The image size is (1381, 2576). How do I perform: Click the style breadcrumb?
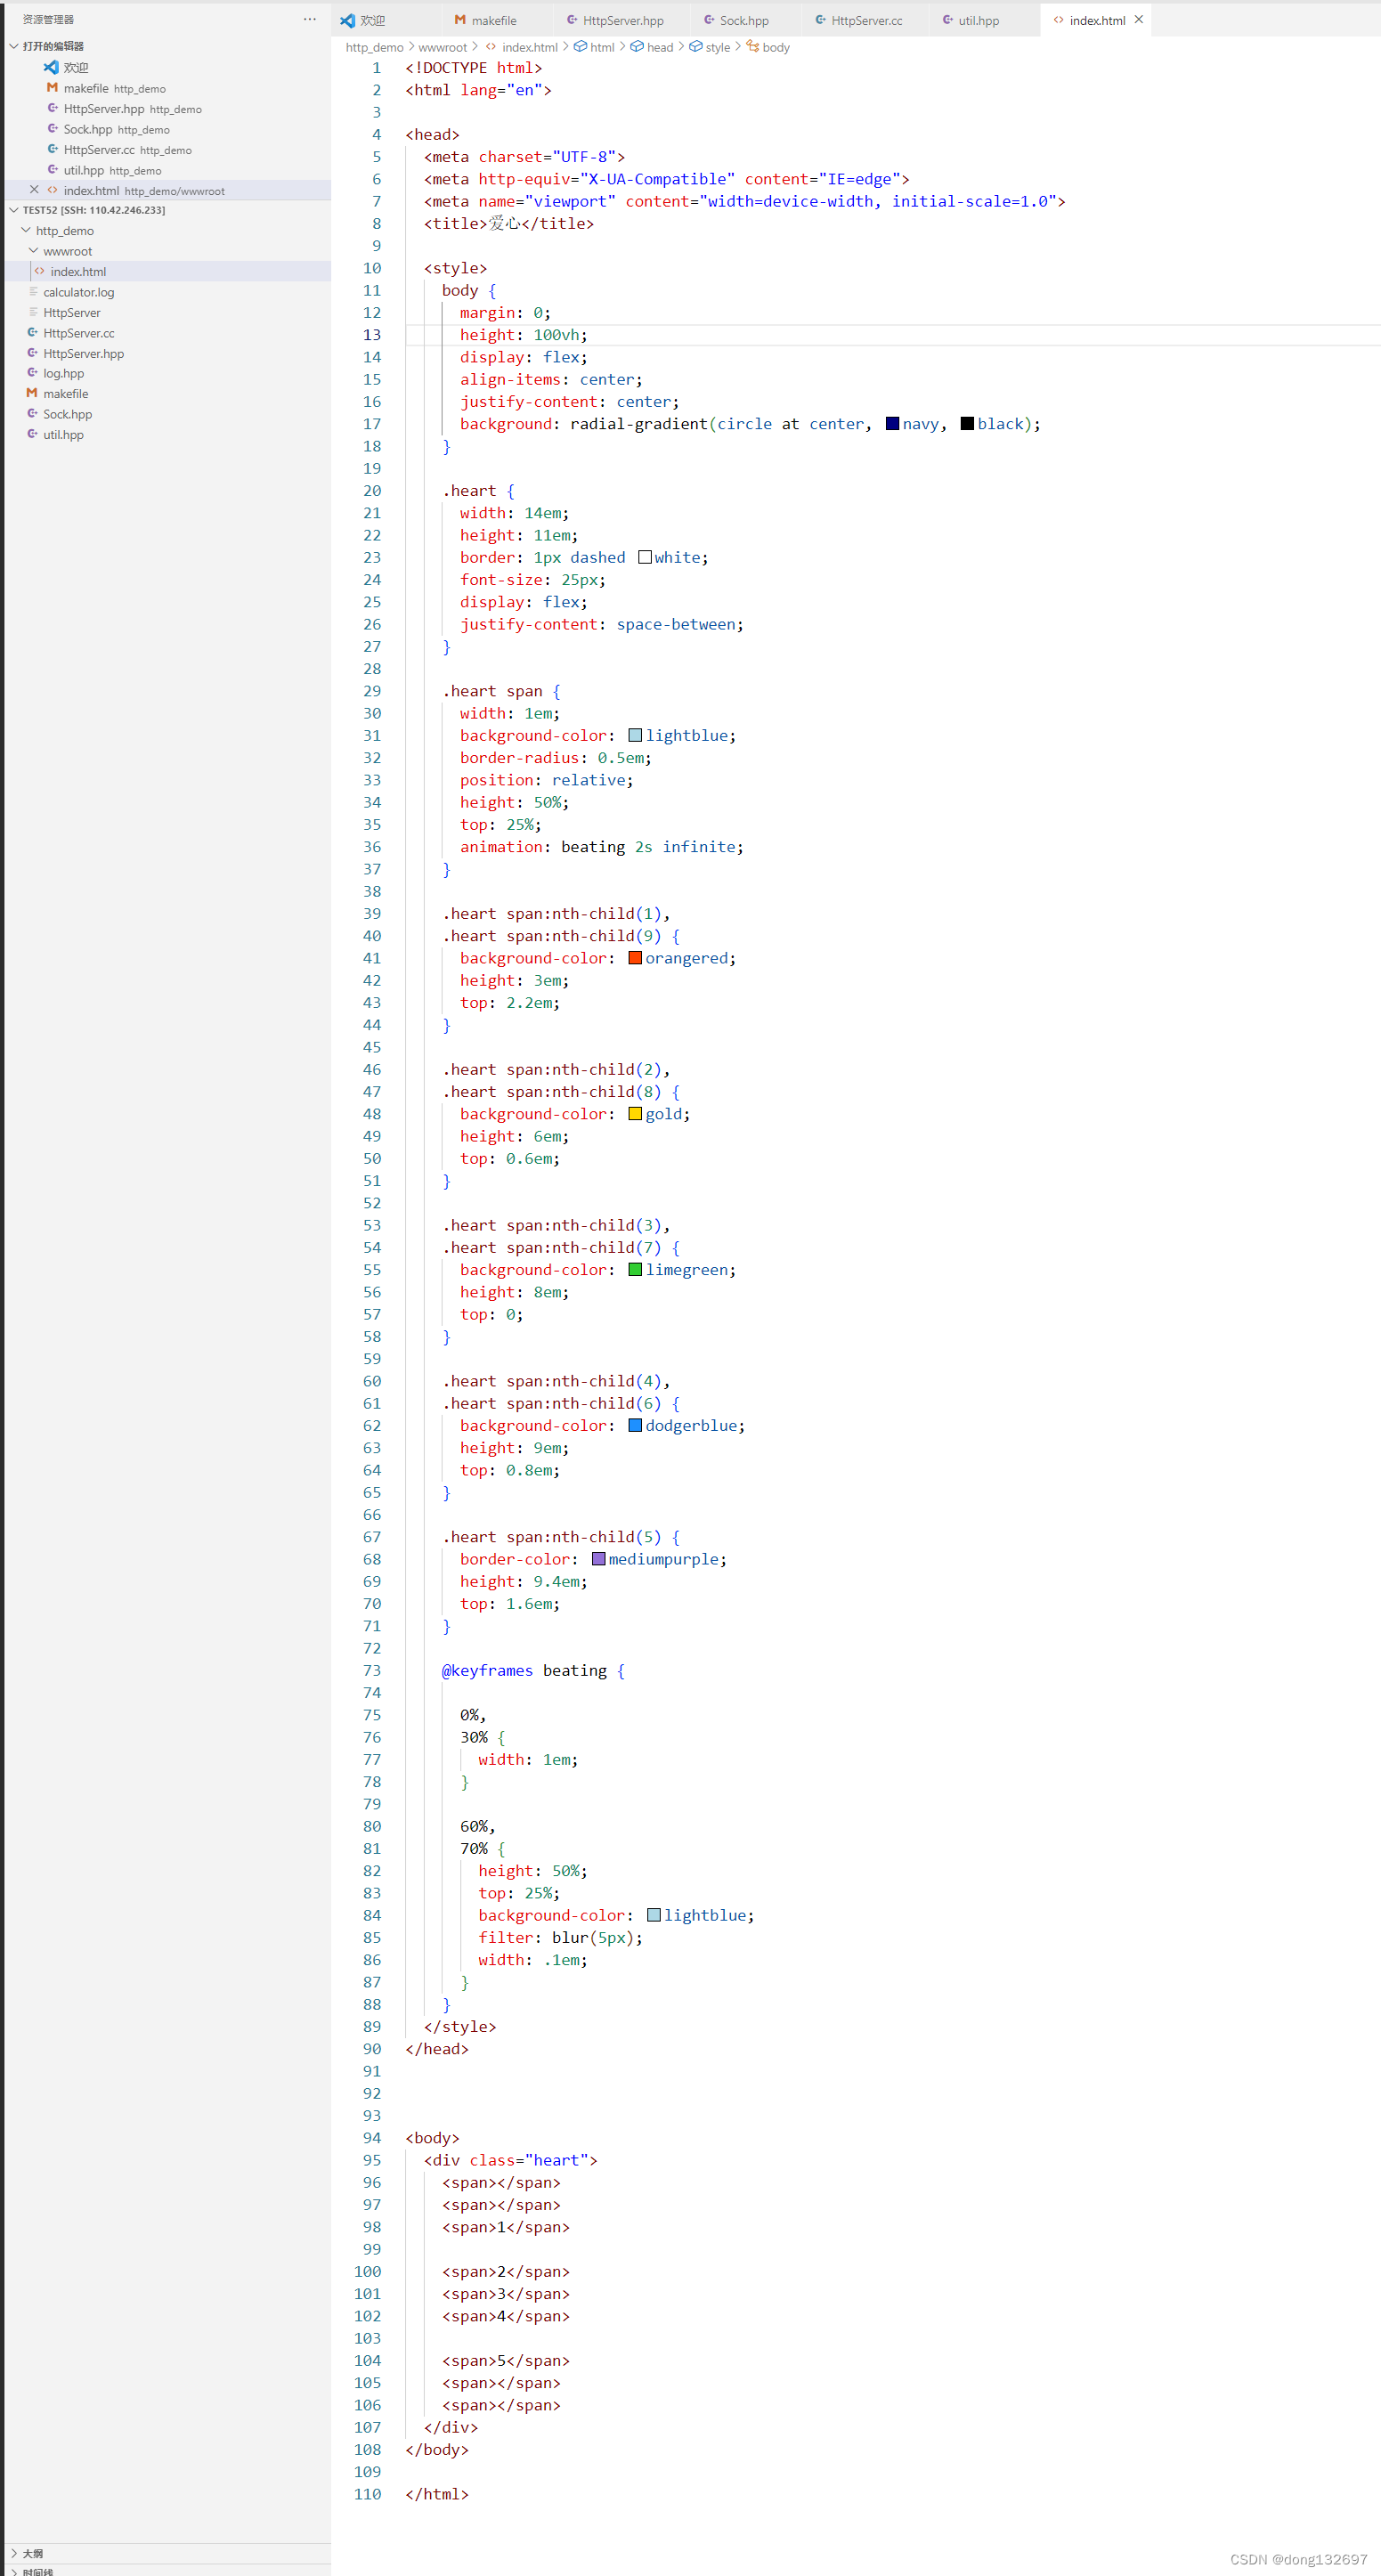tap(717, 47)
